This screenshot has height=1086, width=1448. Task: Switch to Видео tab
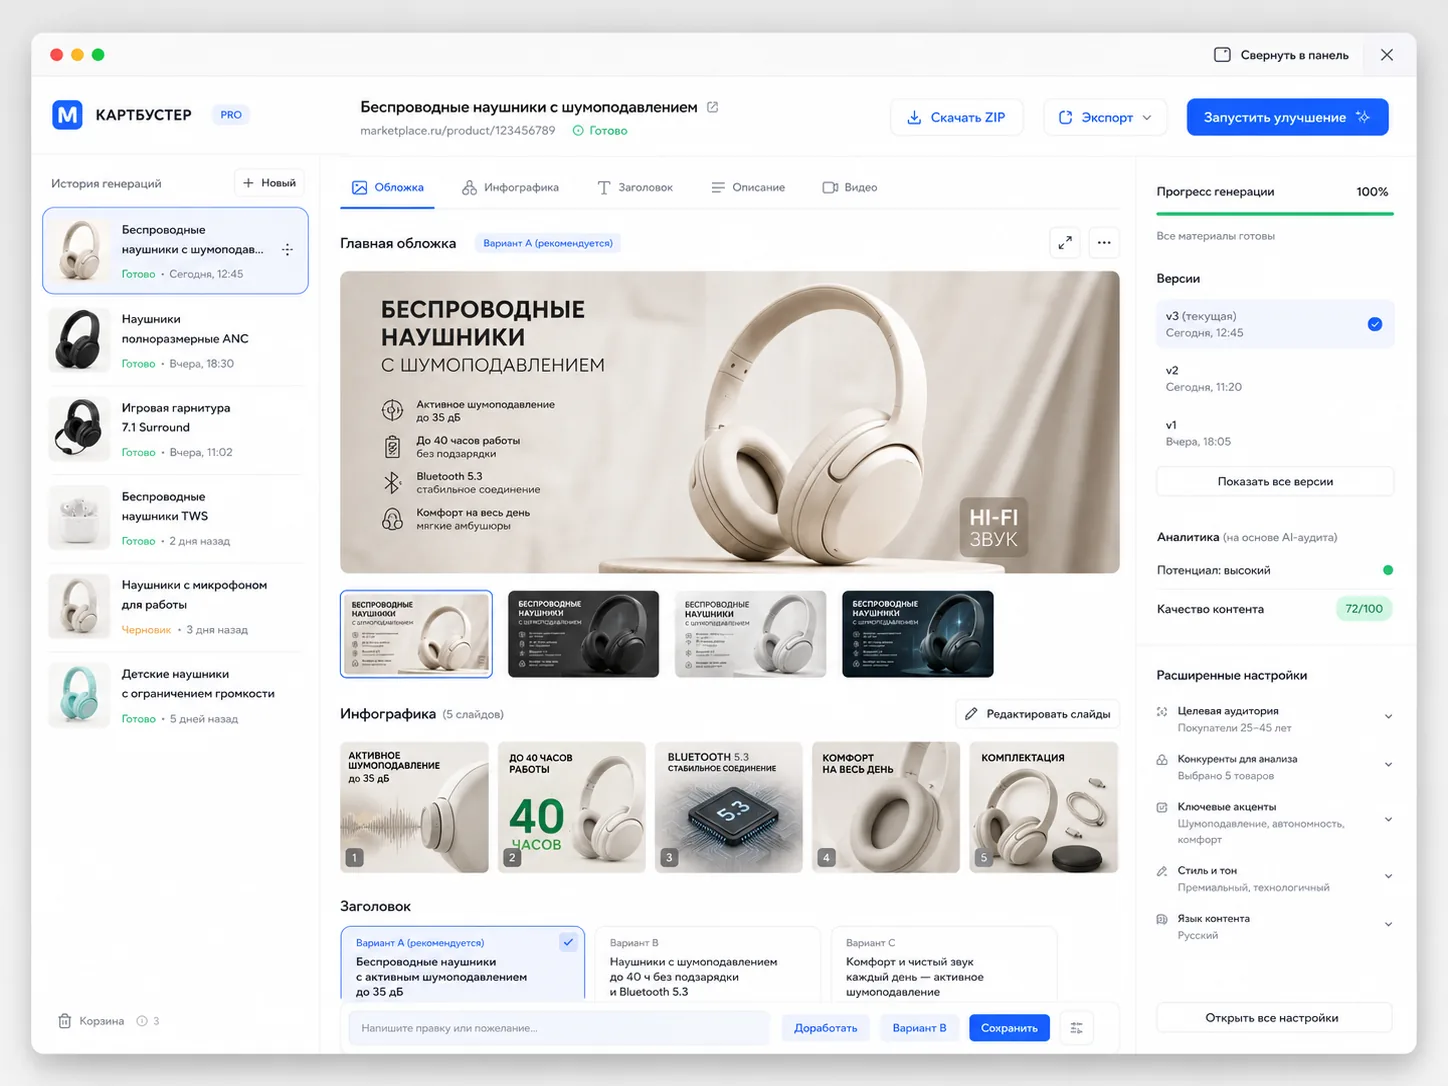(850, 187)
